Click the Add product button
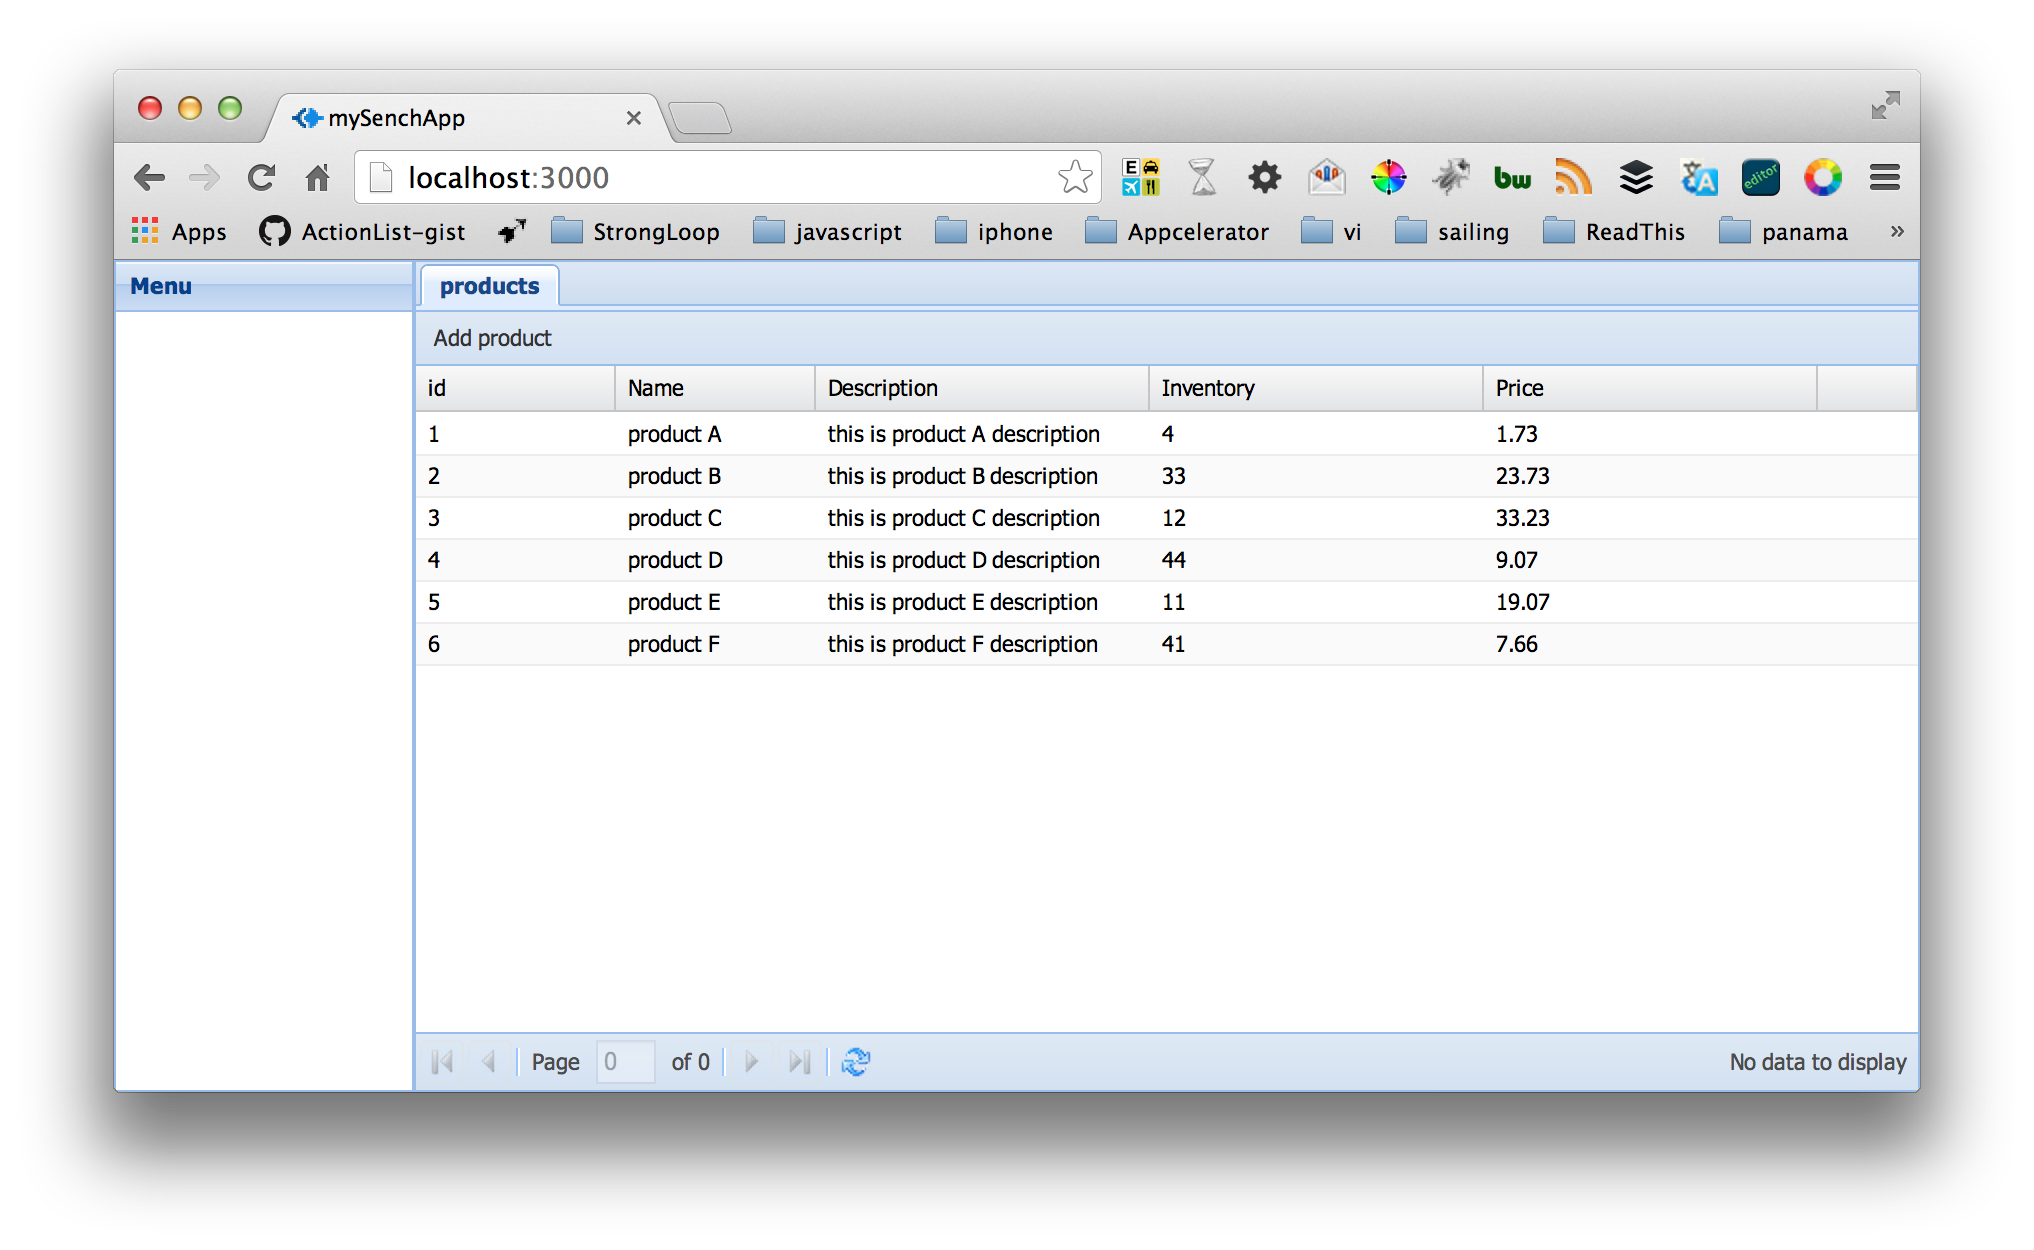Image resolution: width=2034 pixels, height=1250 pixels. click(492, 338)
